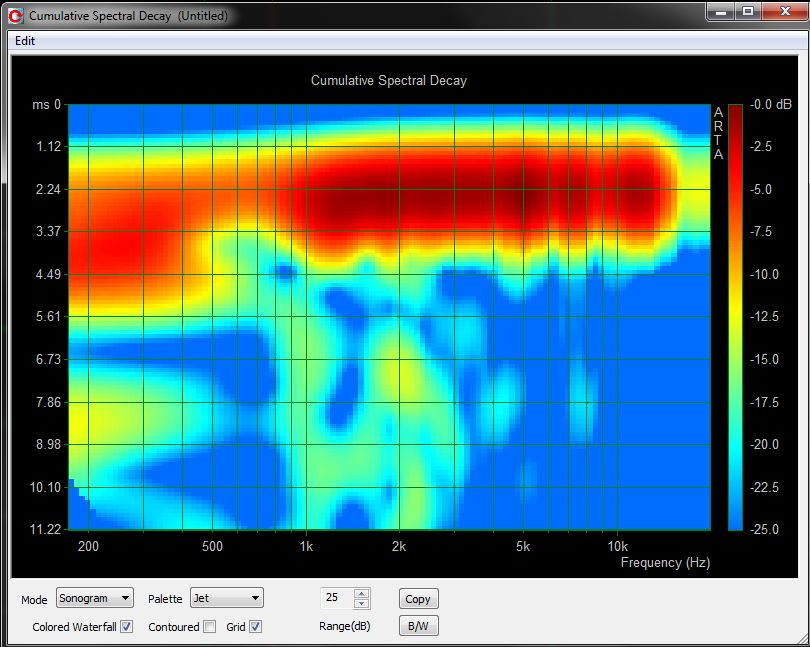The height and width of the screenshot is (647, 810).
Task: Increase Range value with up arrow
Action: 362,594
